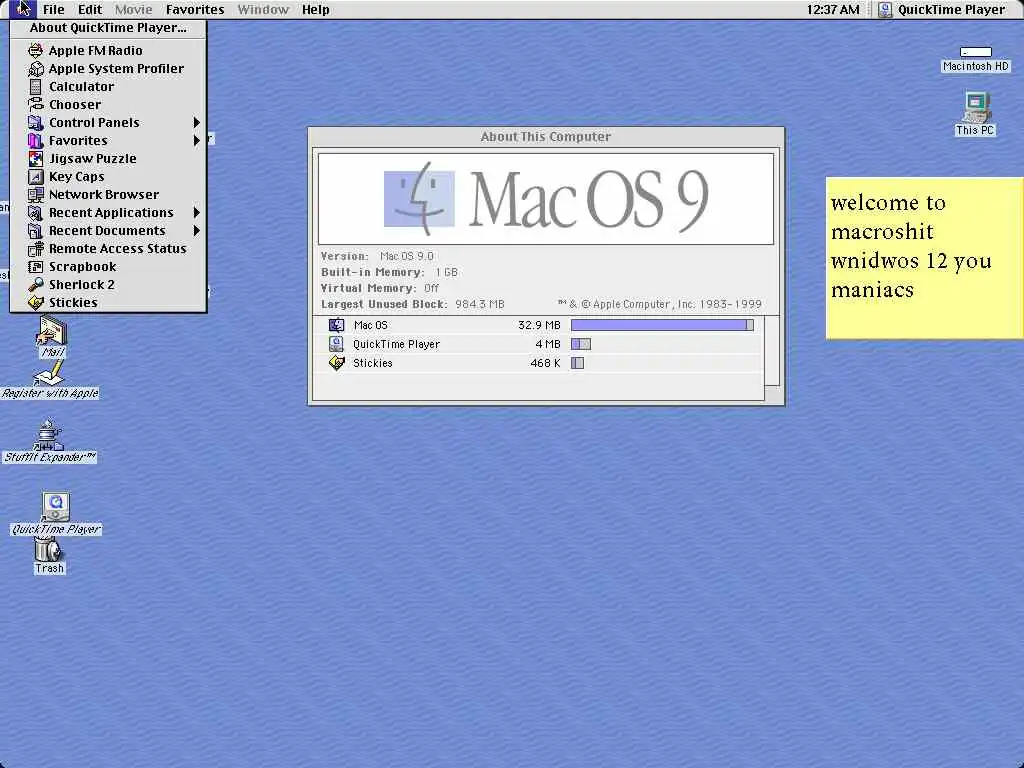1024x768 pixels.
Task: Click the Control Panels folder icon
Action: [36, 122]
